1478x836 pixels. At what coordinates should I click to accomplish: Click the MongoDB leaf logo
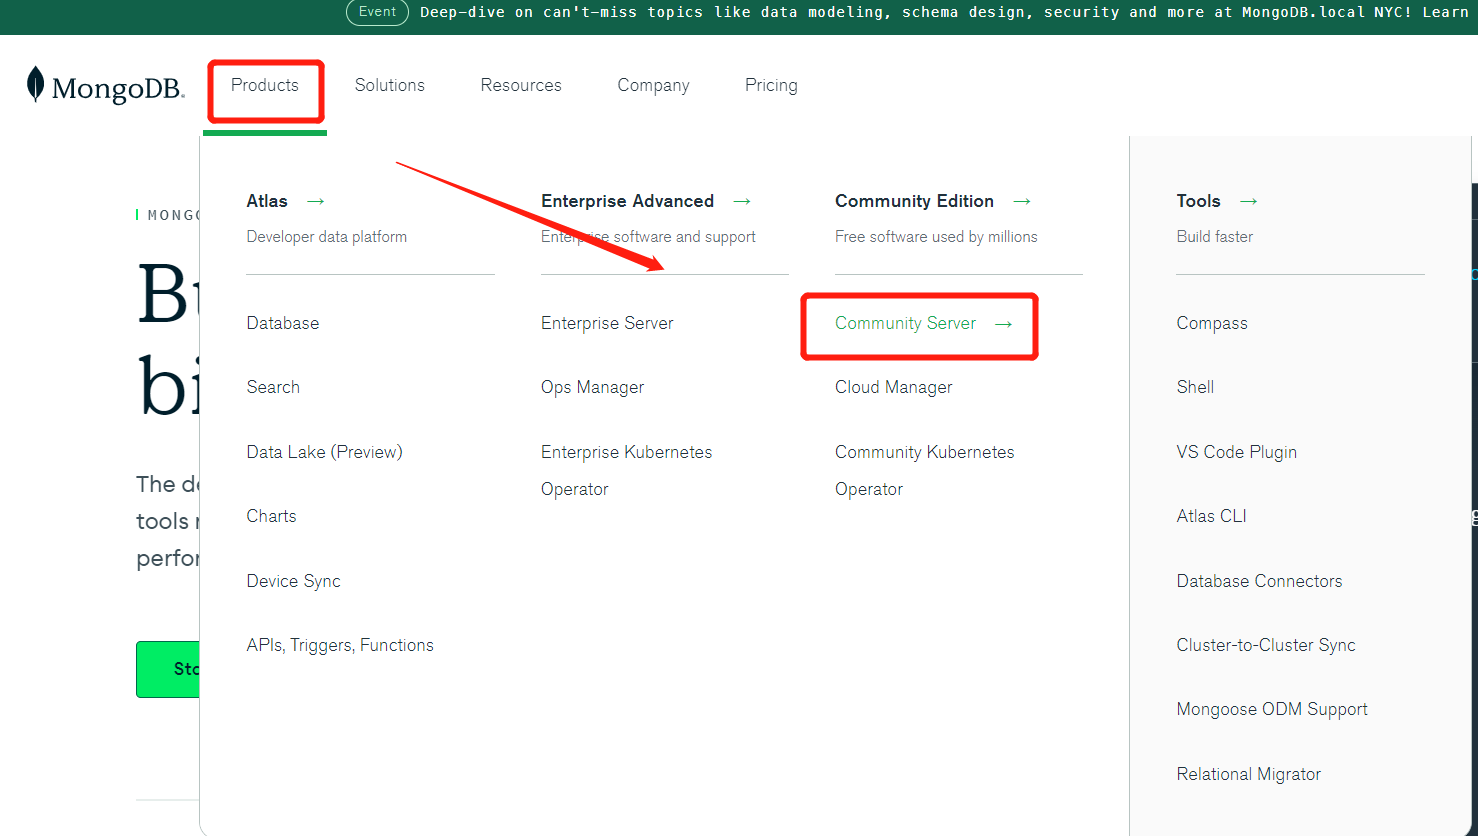[x=105, y=86]
